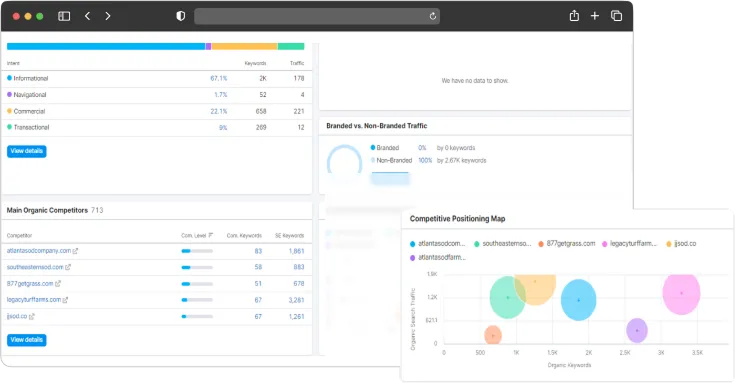Click the browser address bar
Viewport: 738px width, 392px height.
tap(317, 16)
